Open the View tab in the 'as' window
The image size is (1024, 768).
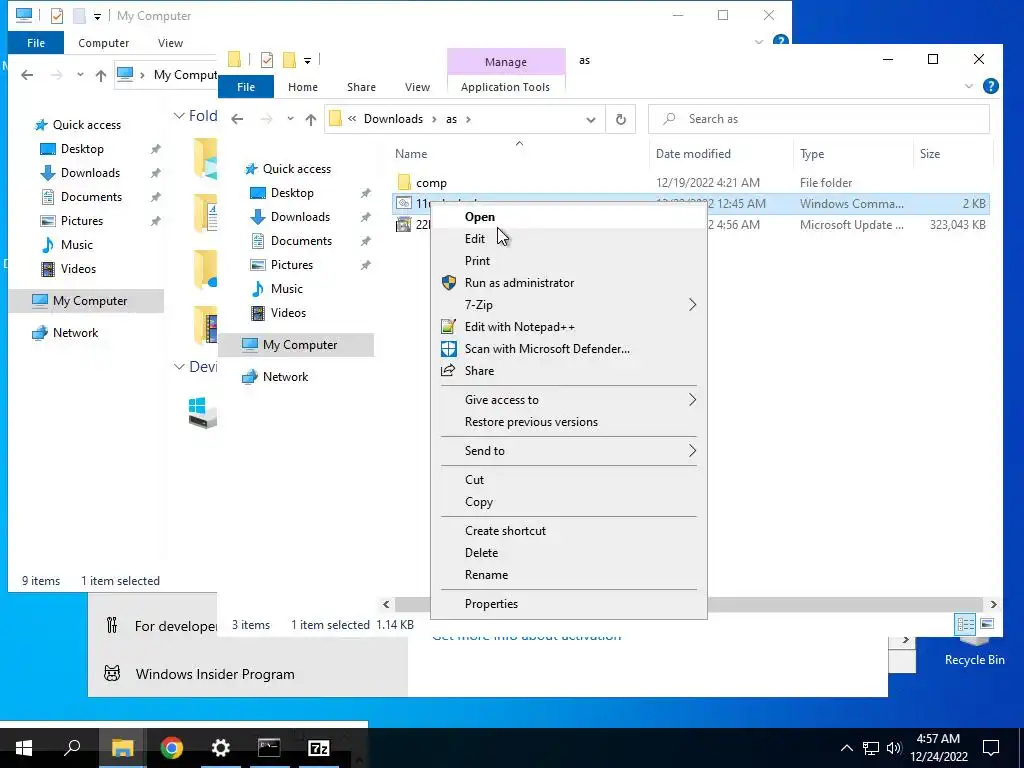click(x=417, y=87)
